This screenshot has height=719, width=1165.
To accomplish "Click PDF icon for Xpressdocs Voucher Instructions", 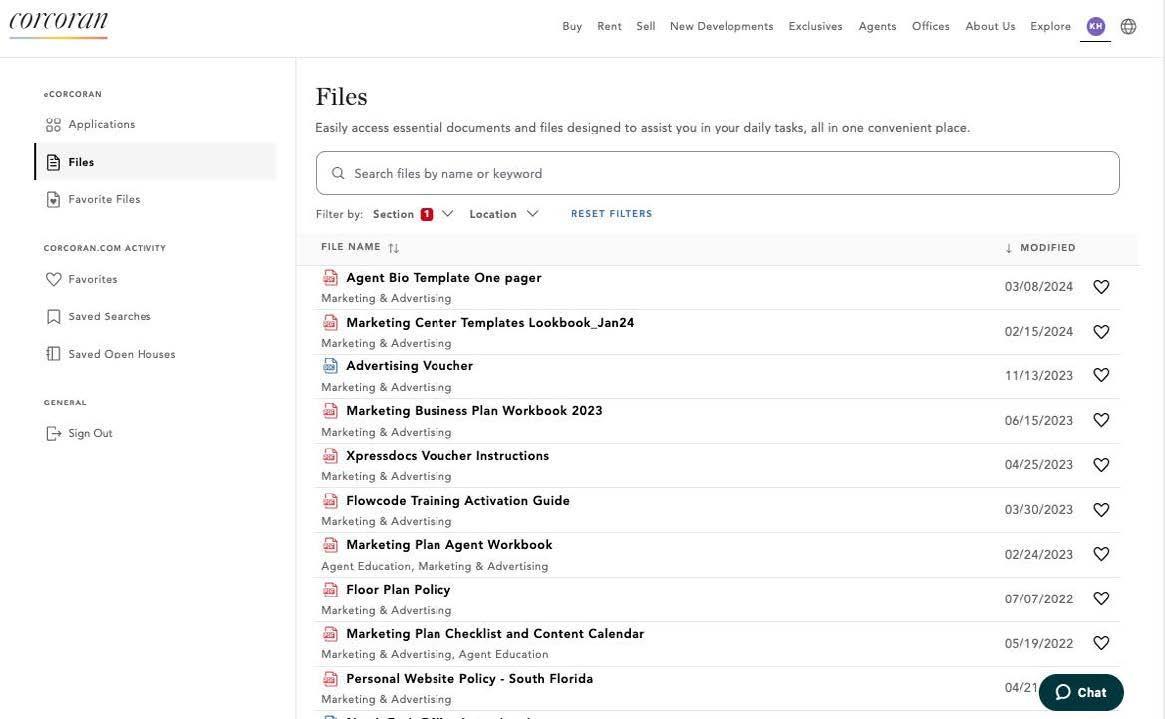I will [330, 455].
